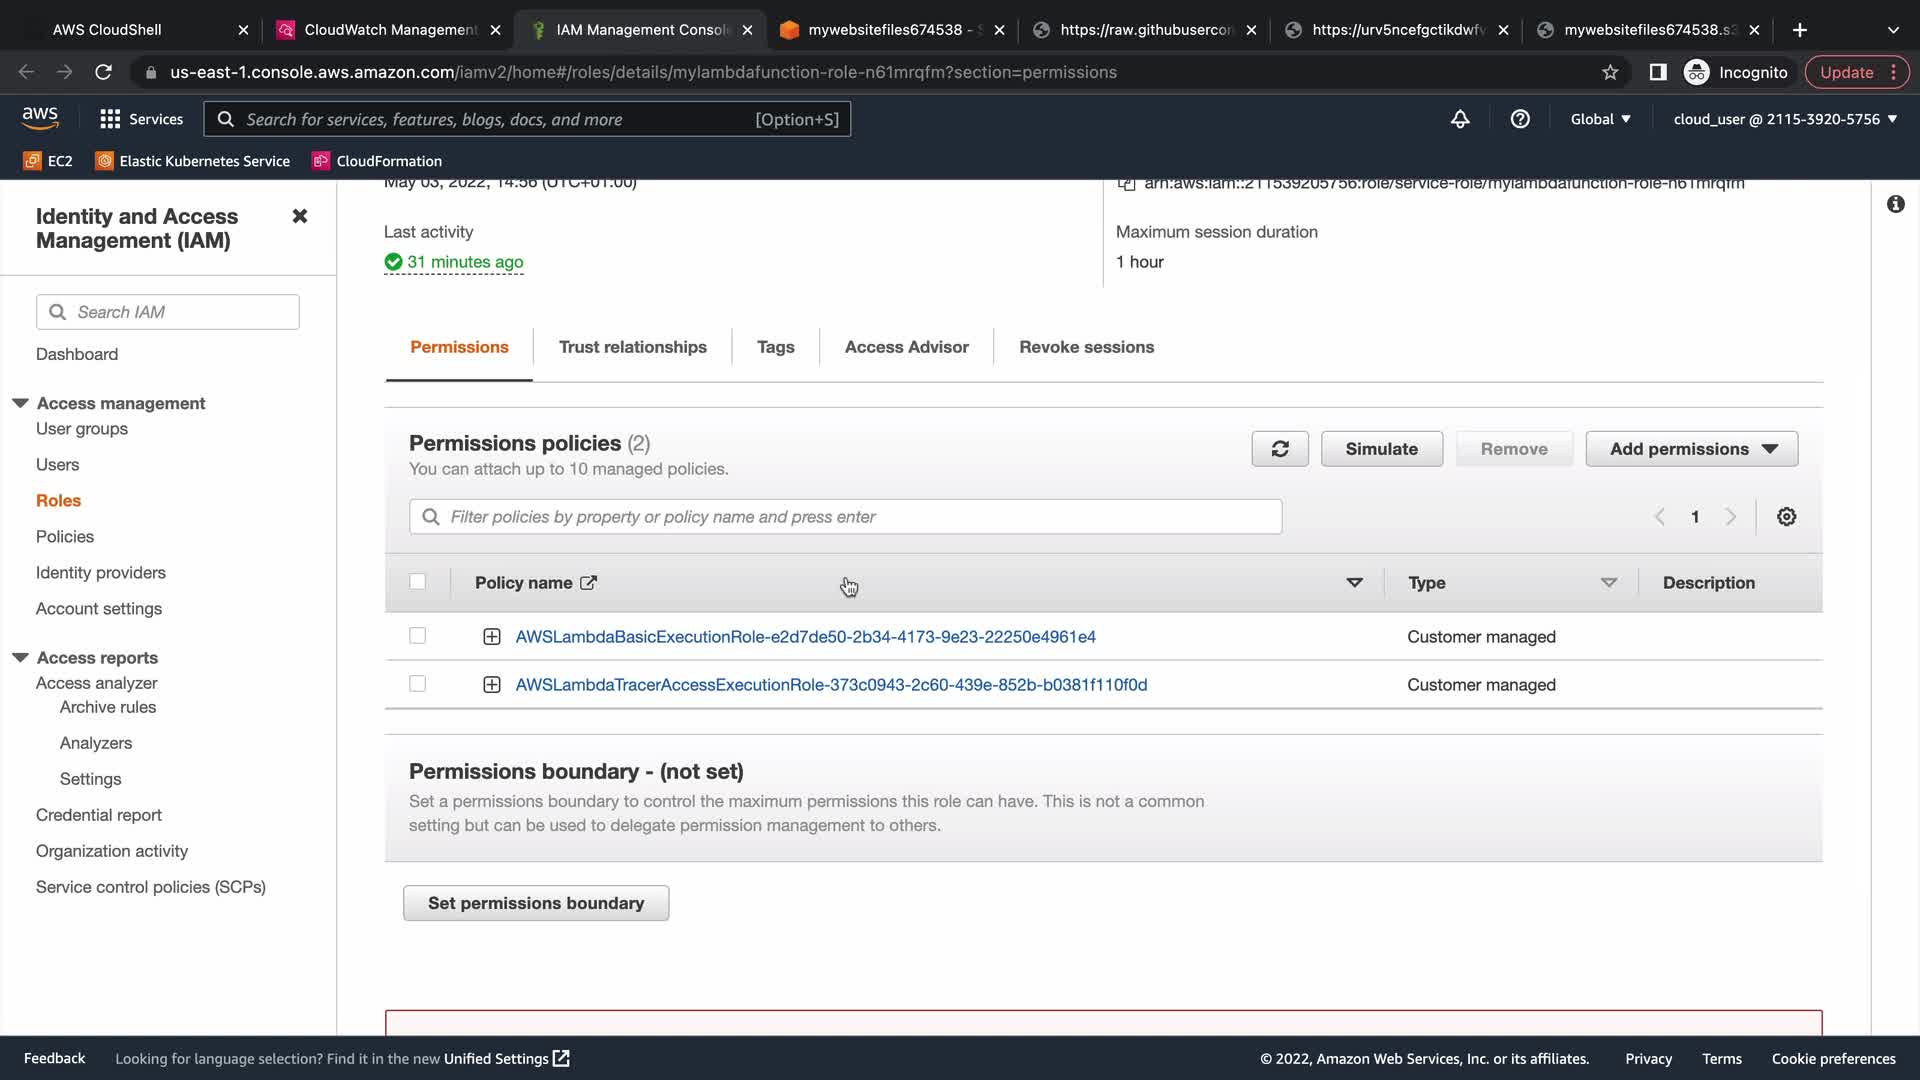The image size is (1920, 1080).
Task: Click the refresh policies icon button
Action: [1279, 449]
